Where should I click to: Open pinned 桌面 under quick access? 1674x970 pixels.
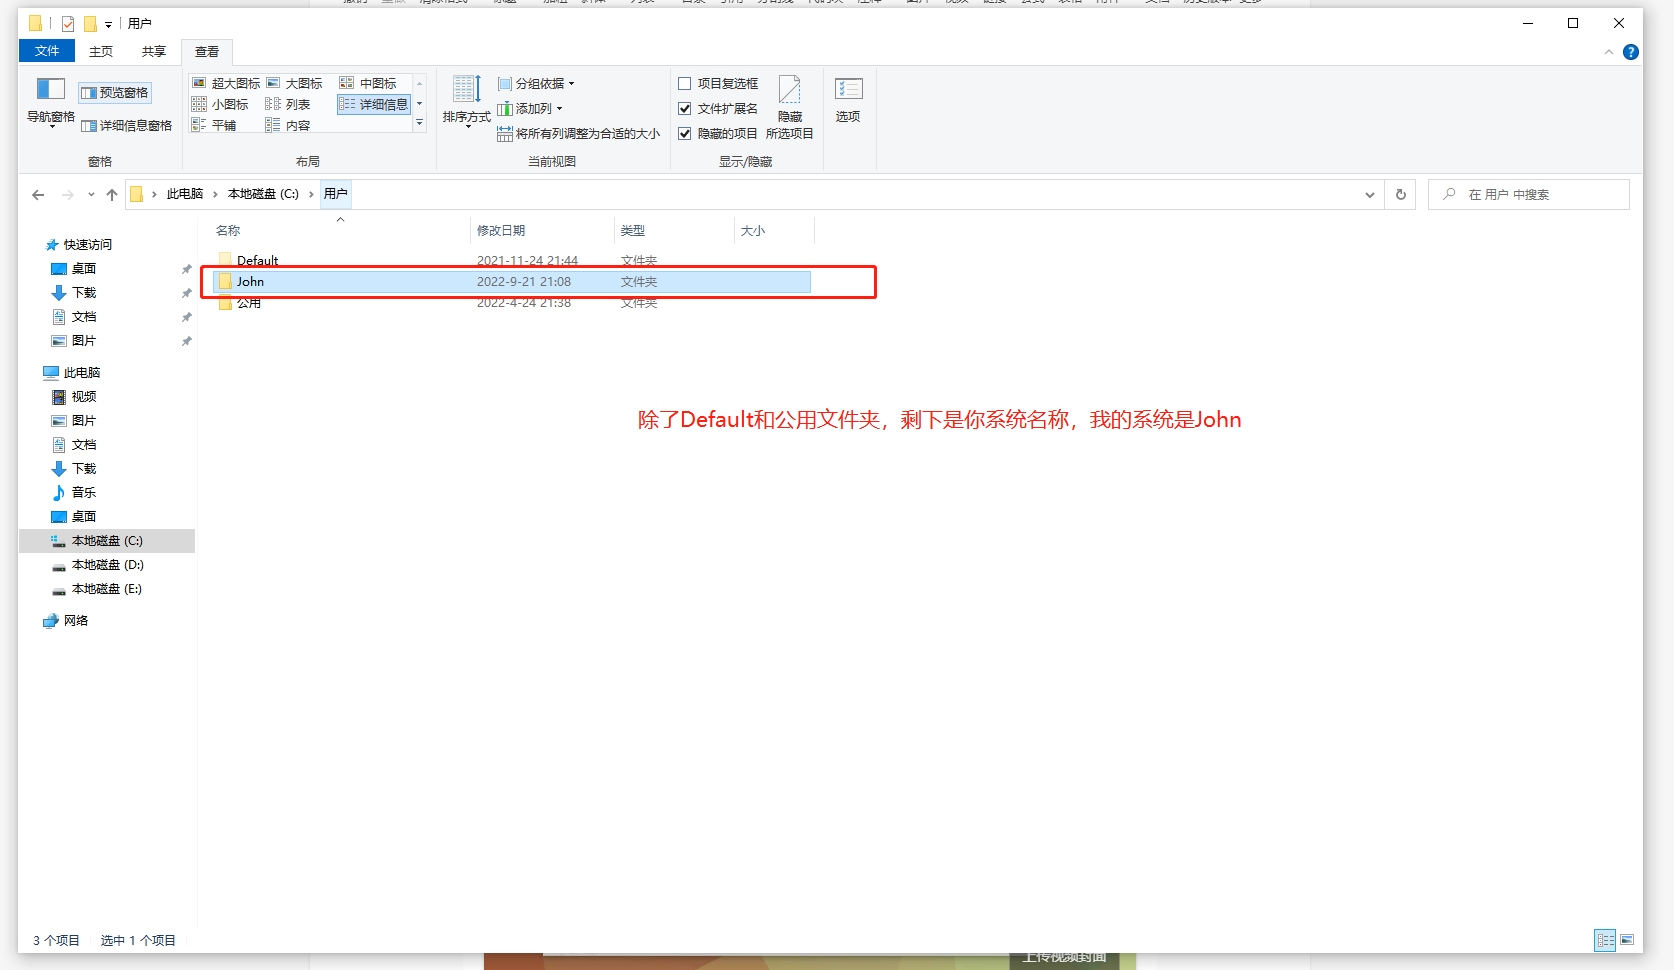click(x=84, y=269)
